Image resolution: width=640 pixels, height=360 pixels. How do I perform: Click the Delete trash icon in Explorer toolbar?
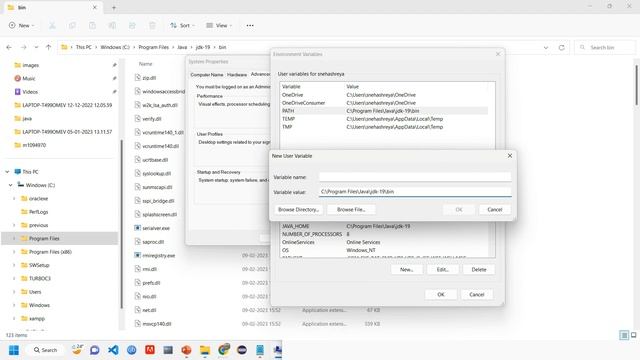[152, 25]
